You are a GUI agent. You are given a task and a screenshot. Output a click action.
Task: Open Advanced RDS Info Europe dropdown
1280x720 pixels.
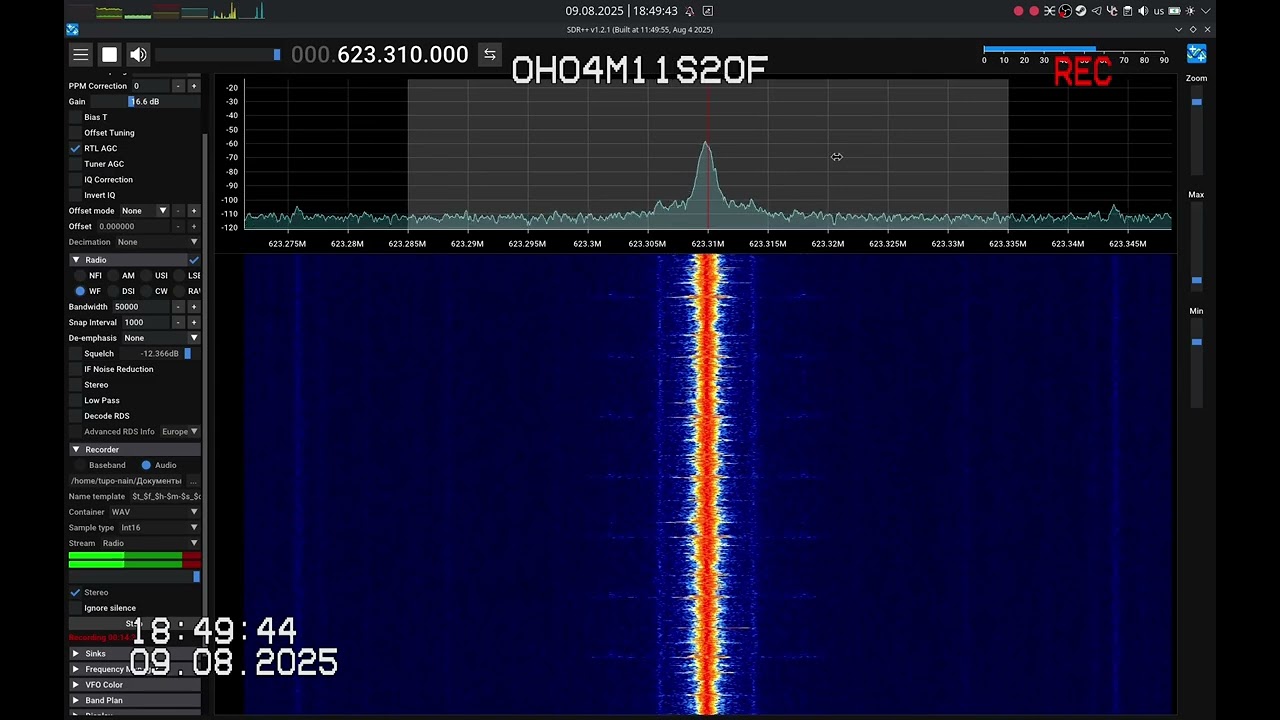tap(180, 432)
